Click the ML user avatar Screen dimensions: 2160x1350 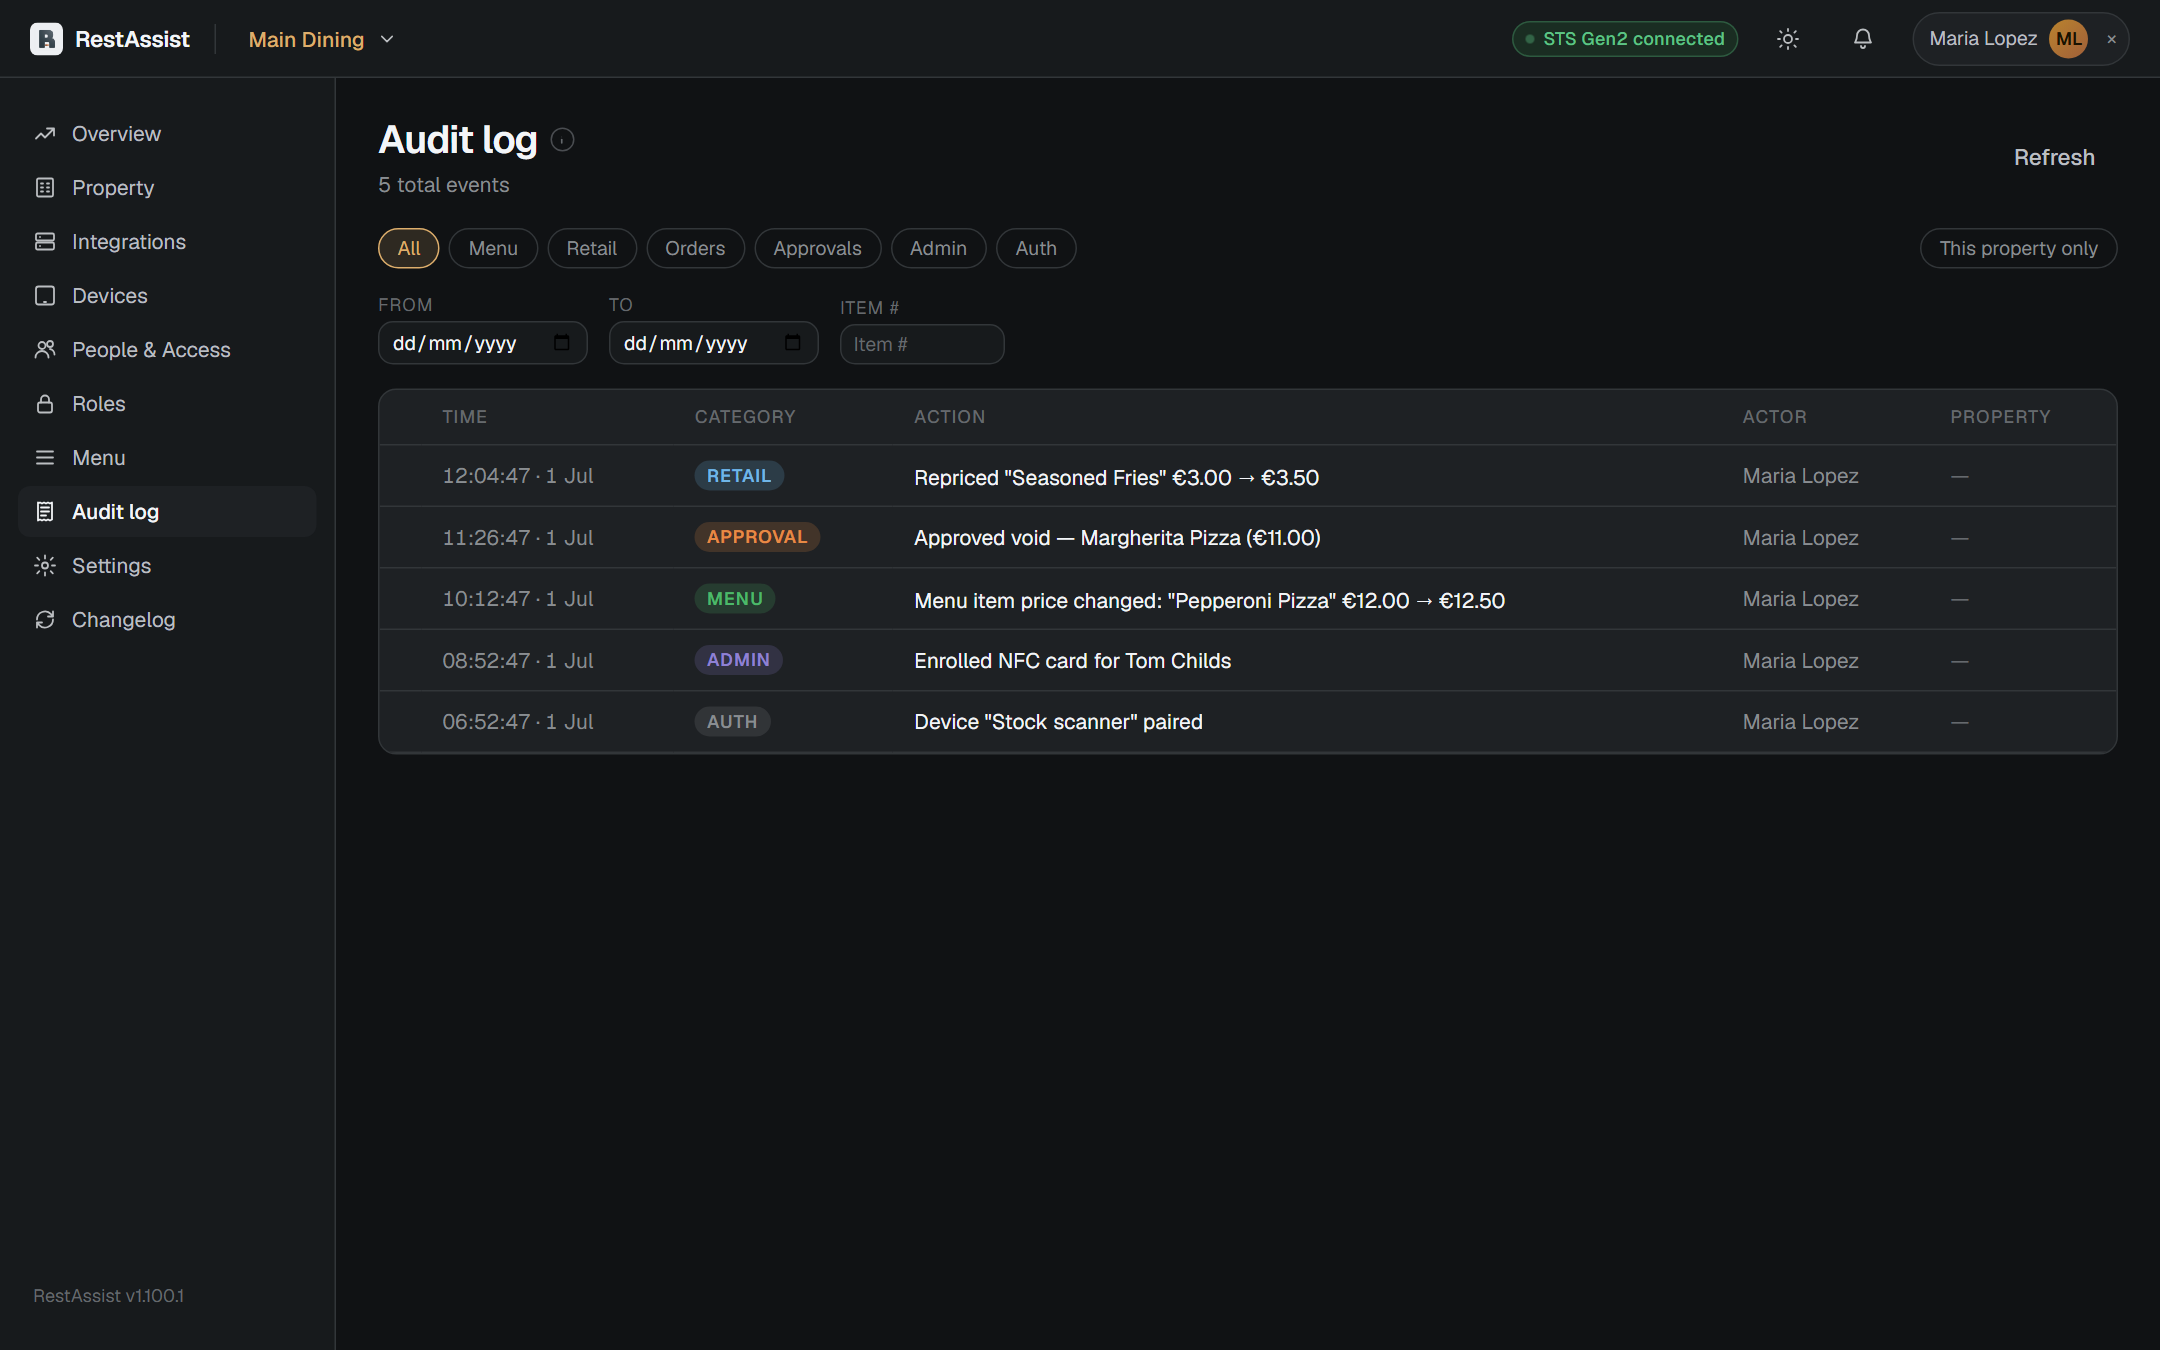tap(2068, 39)
